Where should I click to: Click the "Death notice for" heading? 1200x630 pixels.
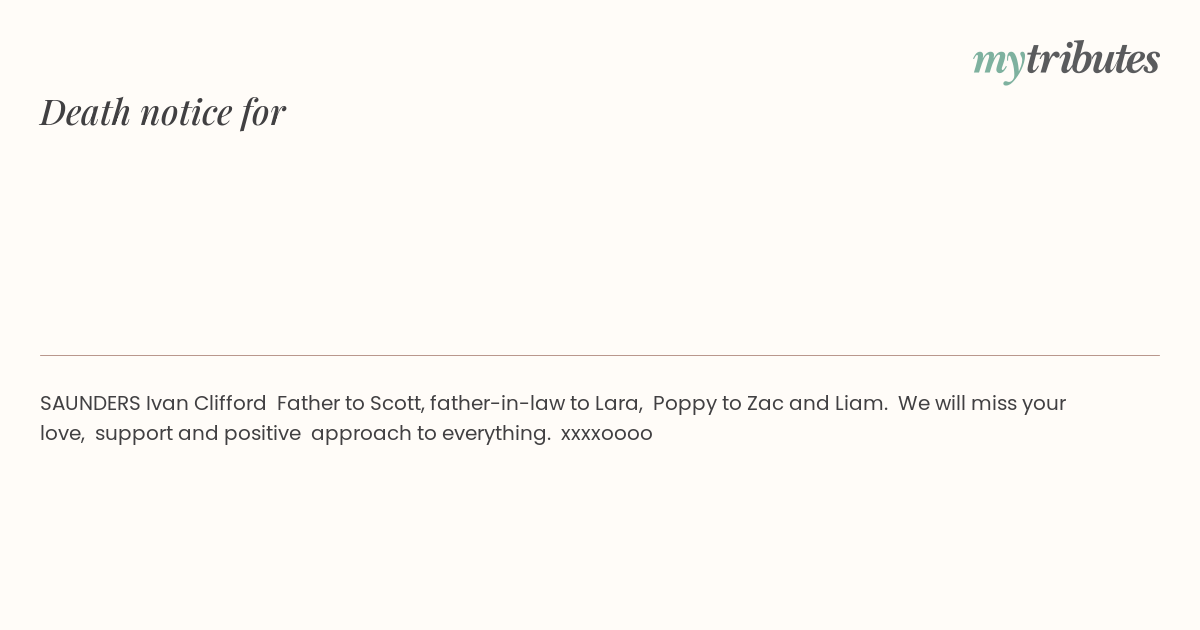(x=163, y=112)
